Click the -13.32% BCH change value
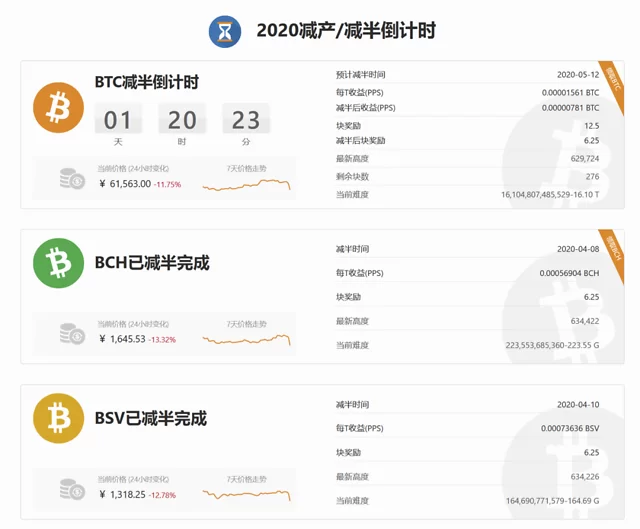 coord(162,340)
